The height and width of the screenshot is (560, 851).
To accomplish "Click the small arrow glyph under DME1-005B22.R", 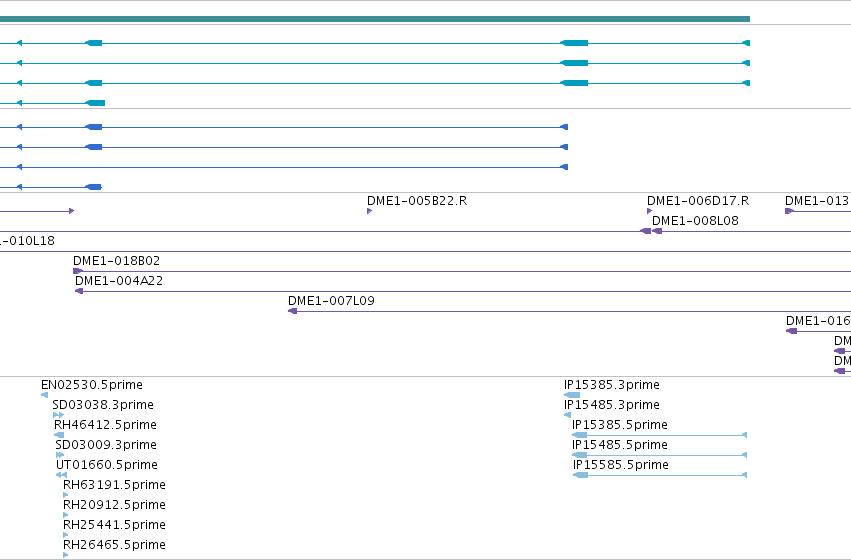I will pos(370,211).
